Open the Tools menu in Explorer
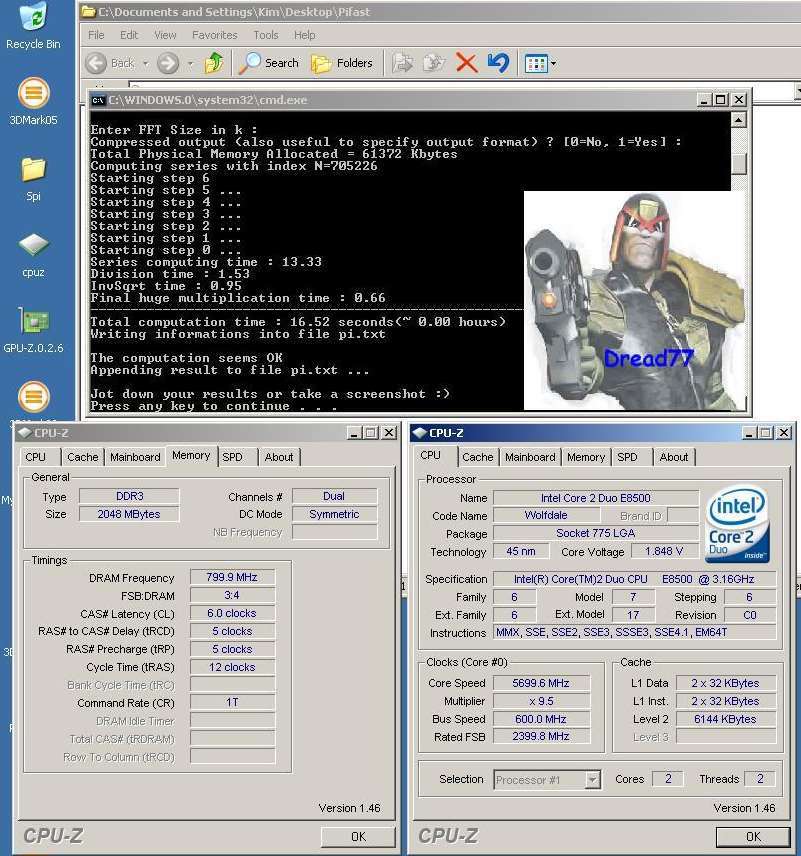 coord(266,35)
